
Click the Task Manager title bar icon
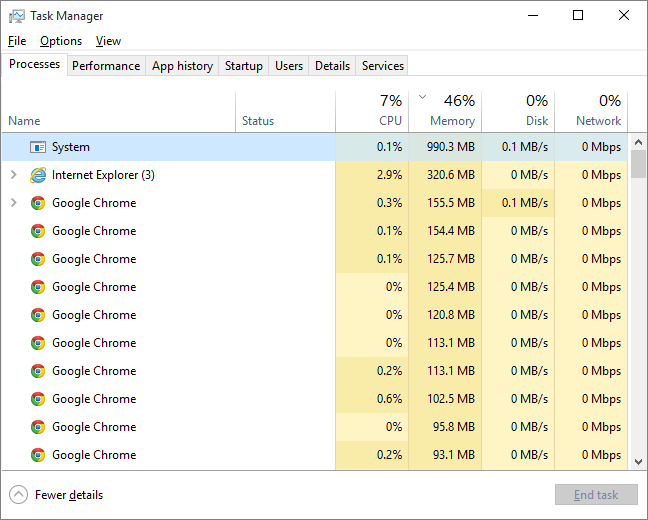(17, 16)
